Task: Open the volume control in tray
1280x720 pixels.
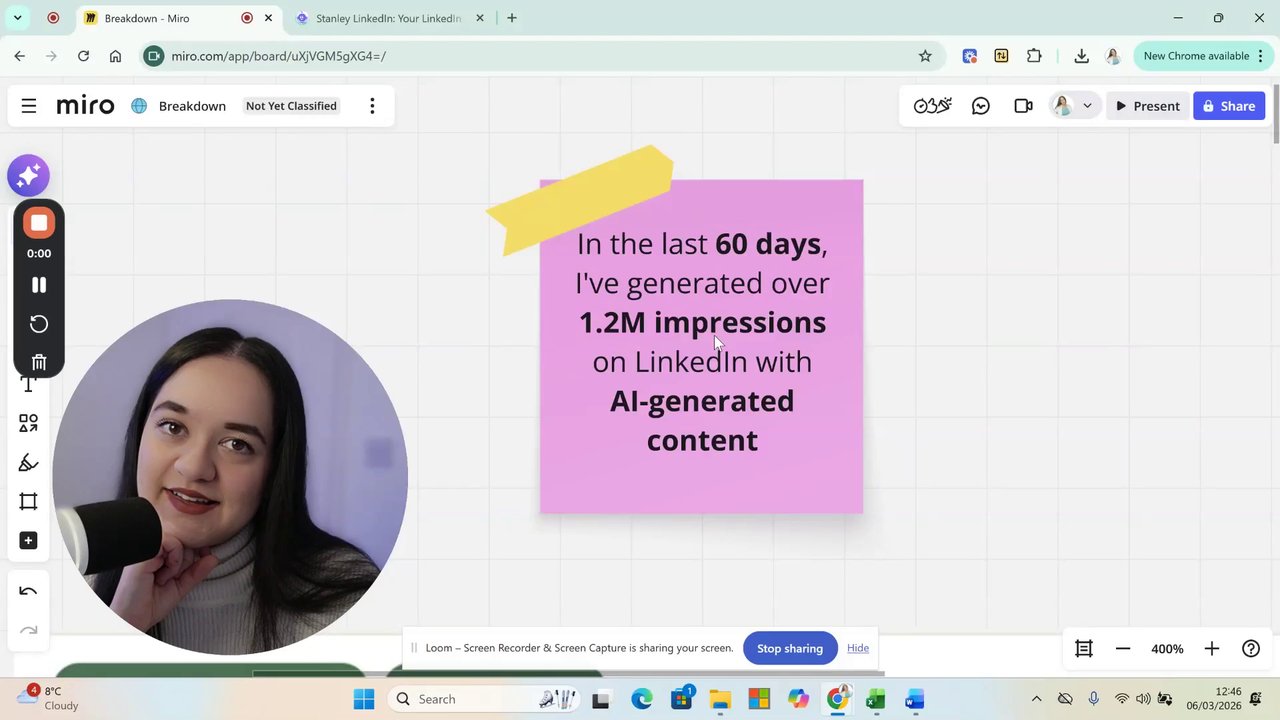Action: (1143, 699)
